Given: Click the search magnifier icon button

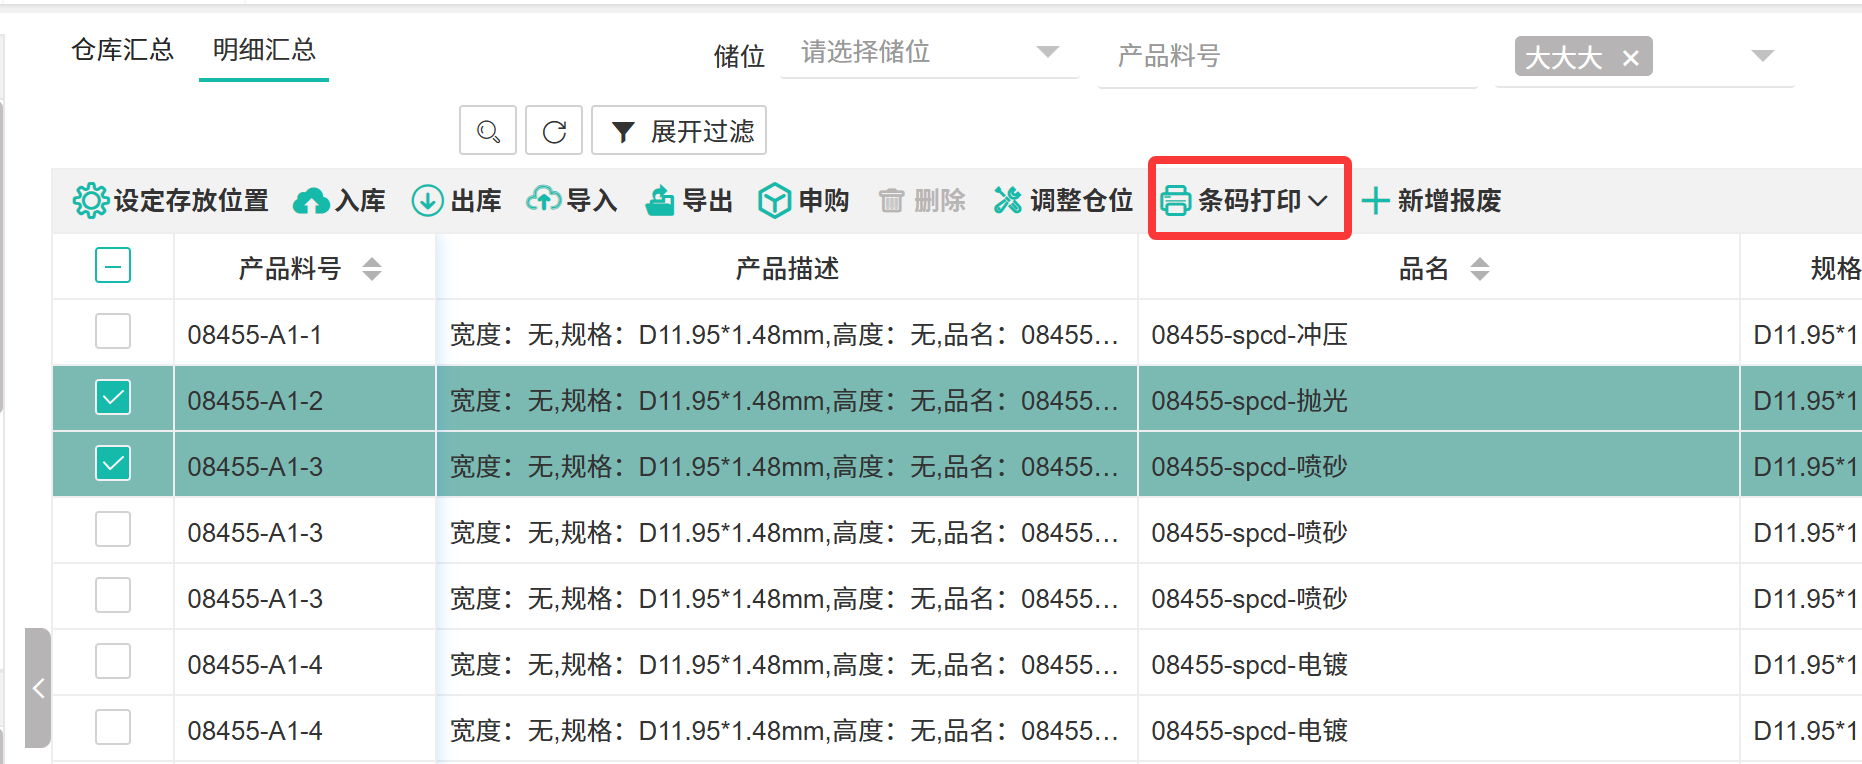Looking at the screenshot, I should 488,131.
